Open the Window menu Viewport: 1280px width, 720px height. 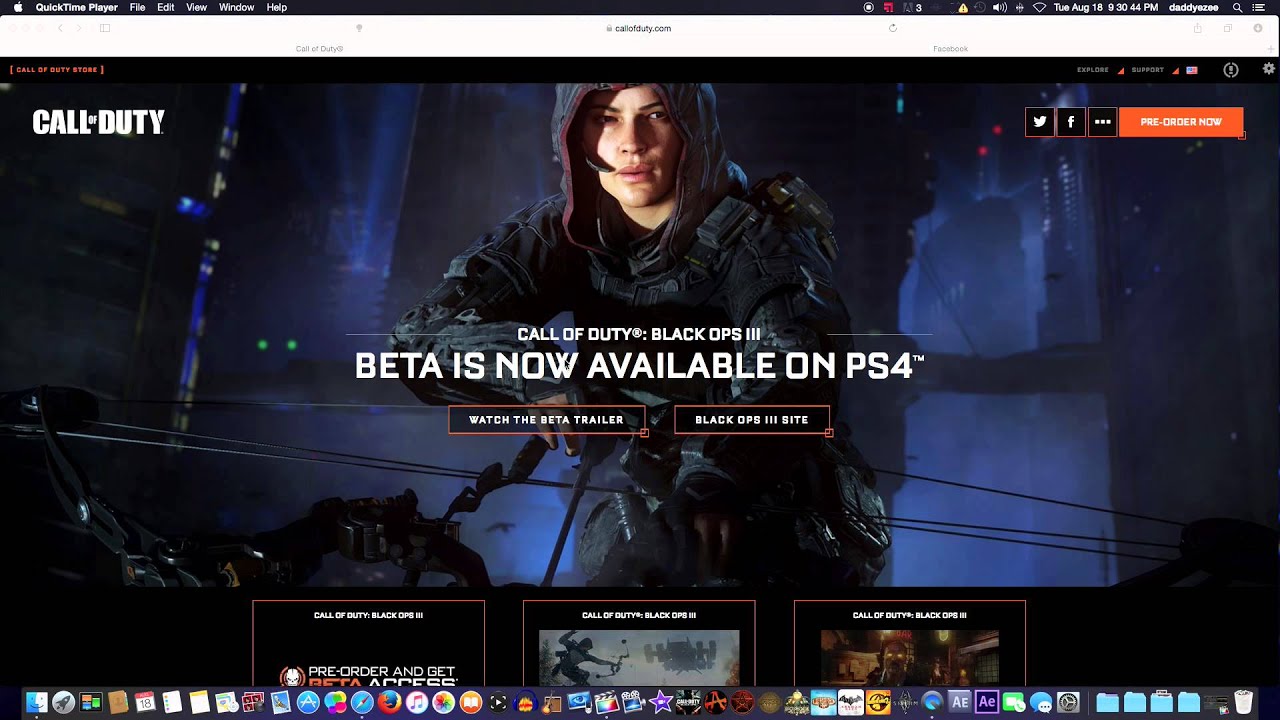click(236, 7)
